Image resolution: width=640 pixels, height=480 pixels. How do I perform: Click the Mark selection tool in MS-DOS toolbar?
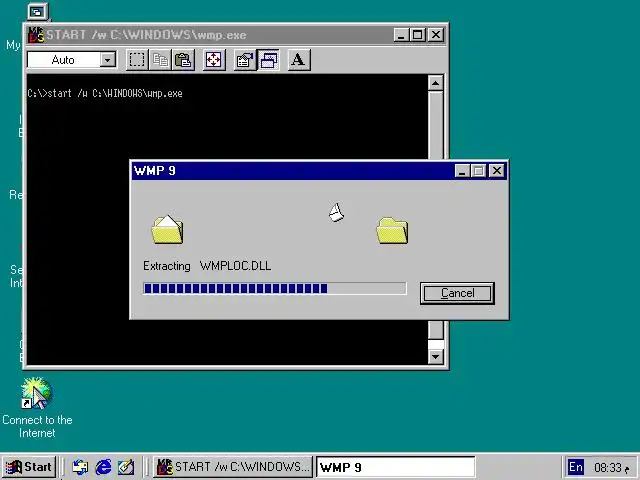click(137, 60)
